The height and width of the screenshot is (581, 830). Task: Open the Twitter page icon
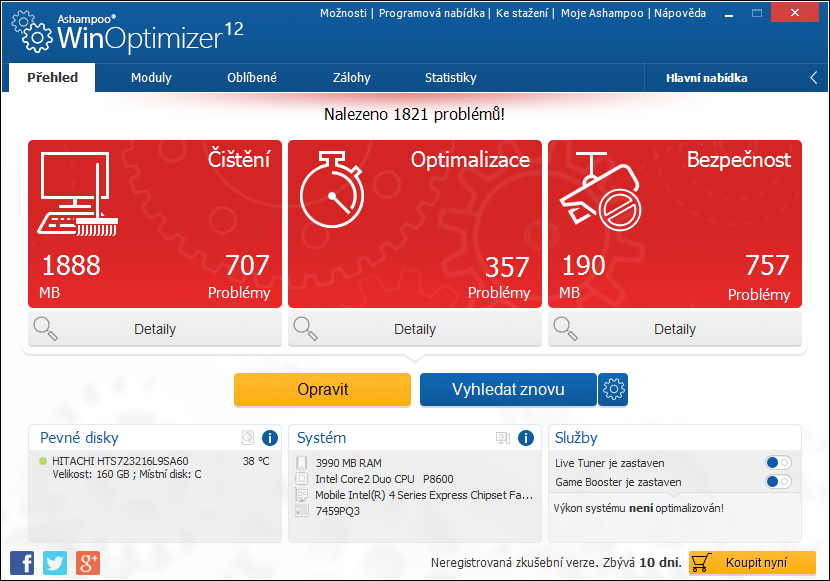pos(55,563)
